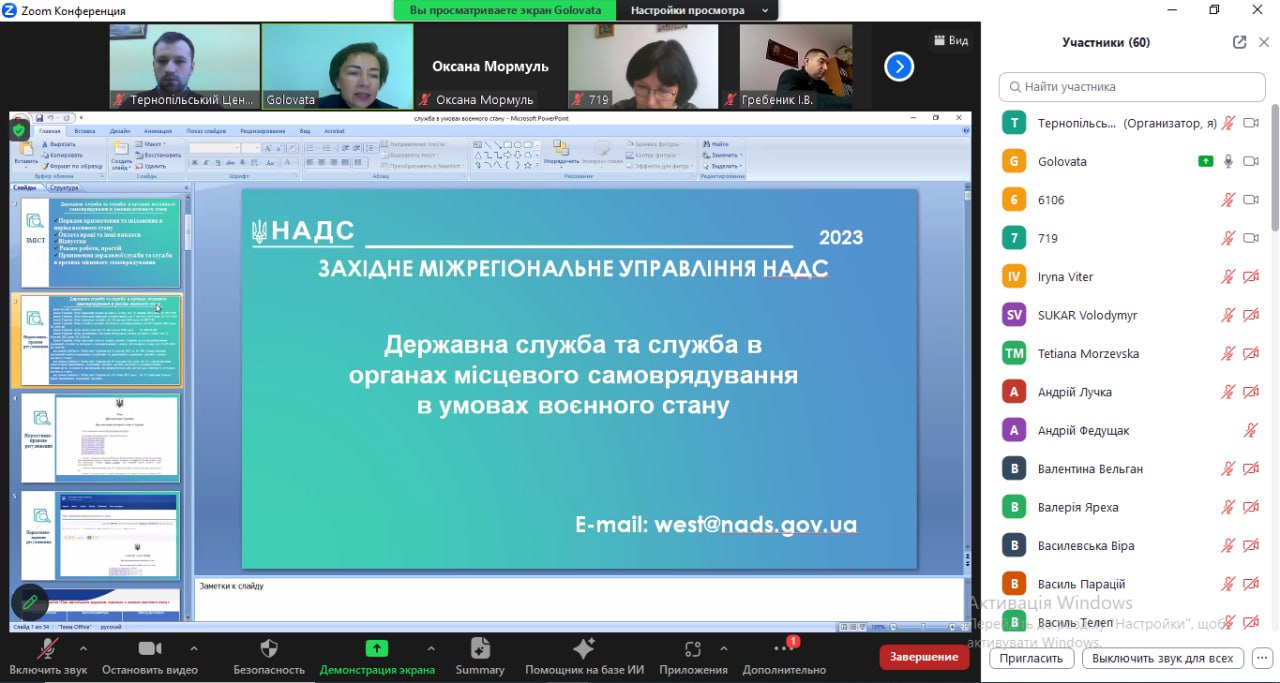1280x683 pixels.
Task: Pop out the participants panel
Action: 1240,42
